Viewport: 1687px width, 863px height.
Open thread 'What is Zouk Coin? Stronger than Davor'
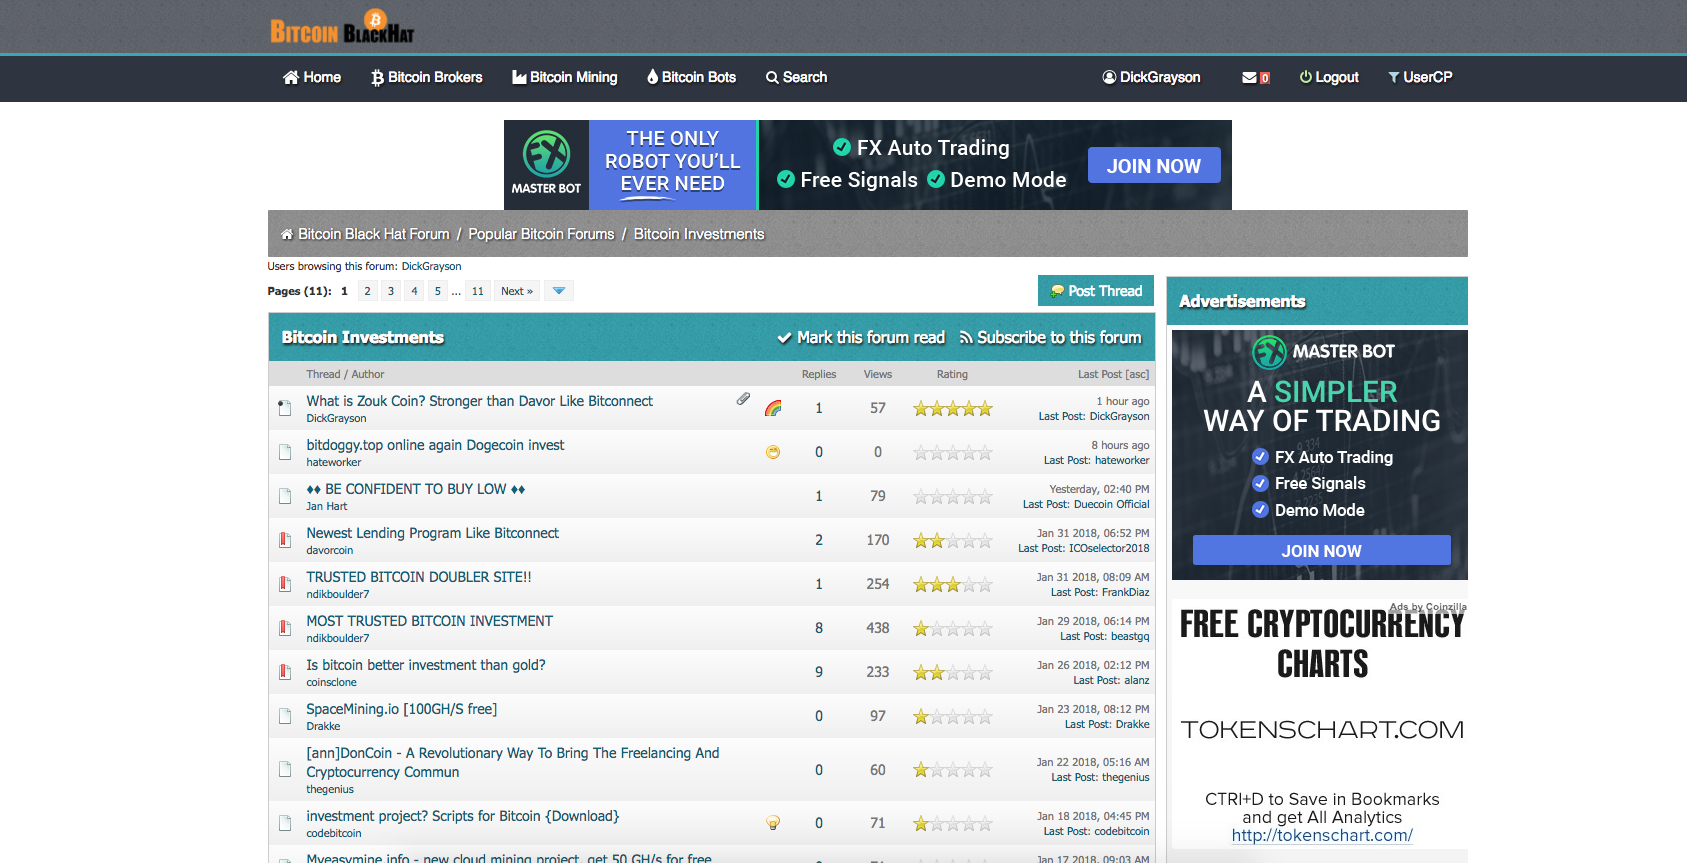pyautogui.click(x=480, y=401)
